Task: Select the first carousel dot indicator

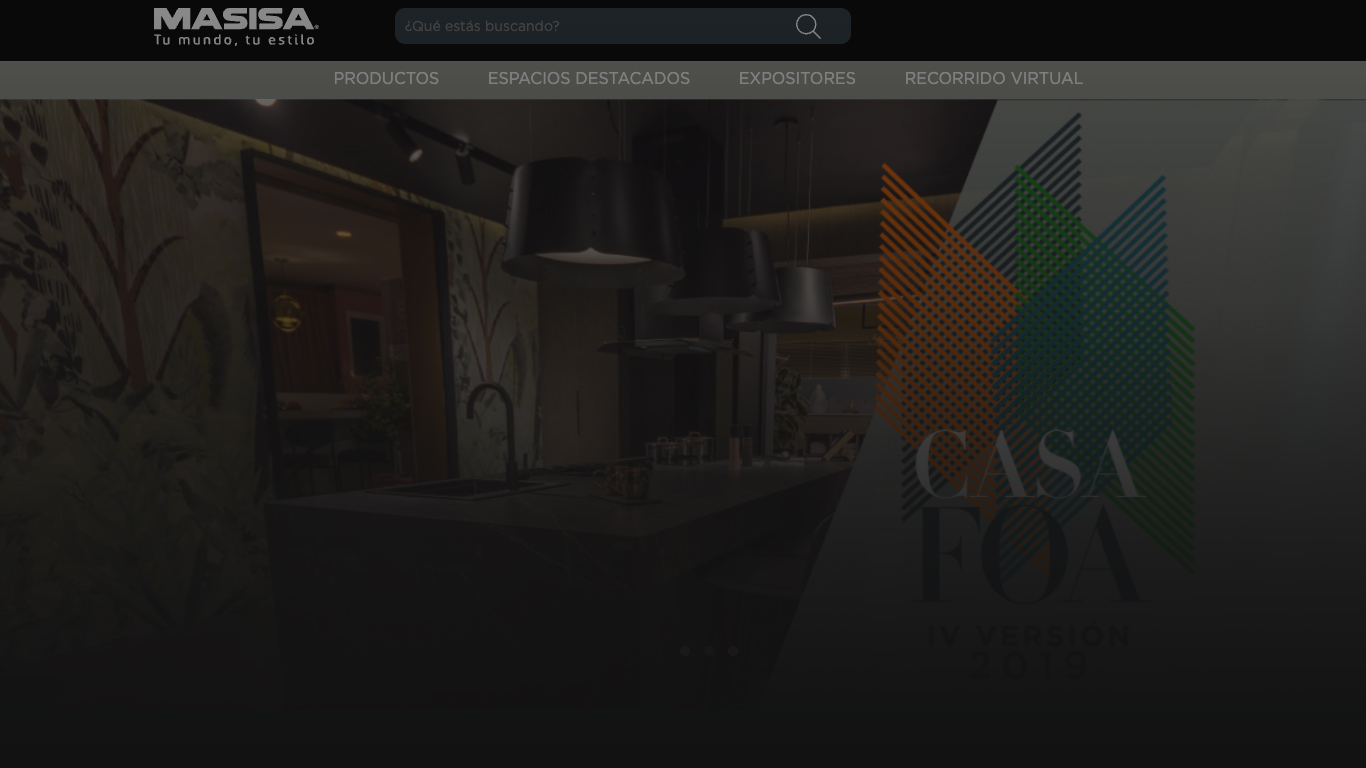Action: coord(685,651)
